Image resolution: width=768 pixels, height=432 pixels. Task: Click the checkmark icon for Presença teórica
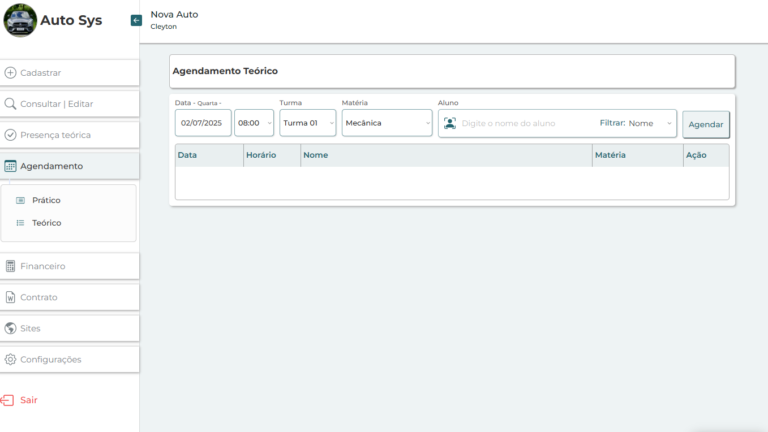11,135
